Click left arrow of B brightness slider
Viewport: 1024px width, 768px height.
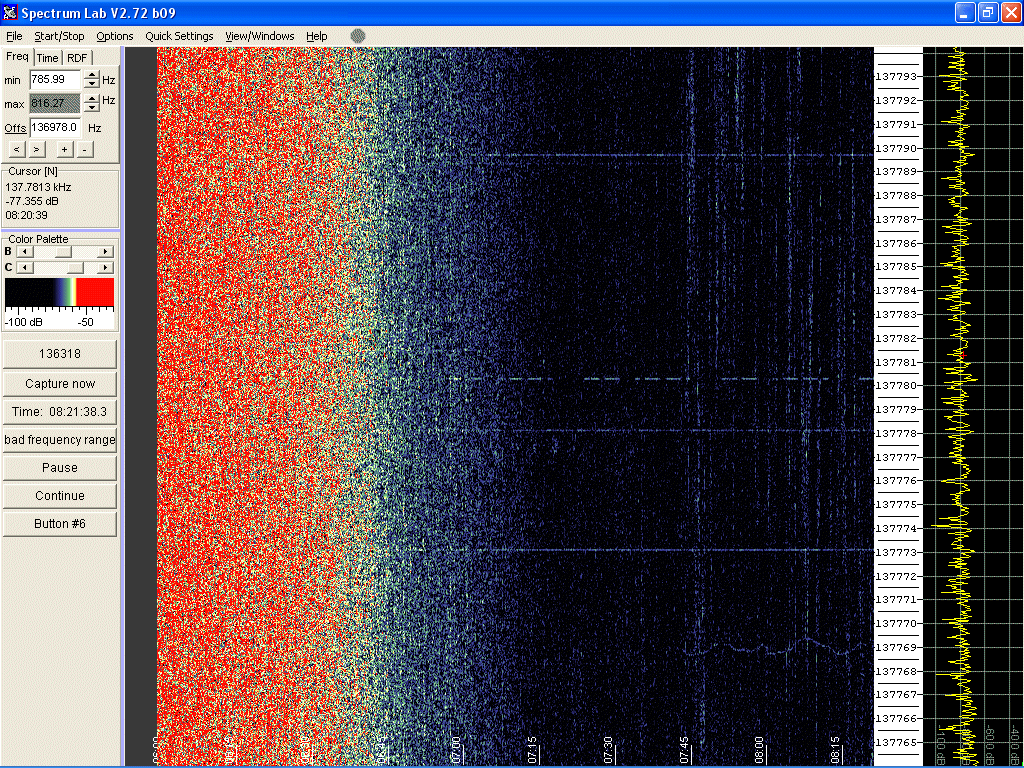click(24, 251)
